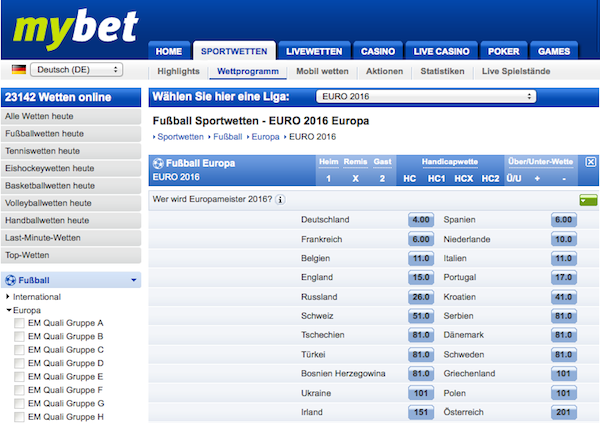Click Volleyballwetten heute in sidebar
Viewport: 600px width, 423px height.
(71, 203)
